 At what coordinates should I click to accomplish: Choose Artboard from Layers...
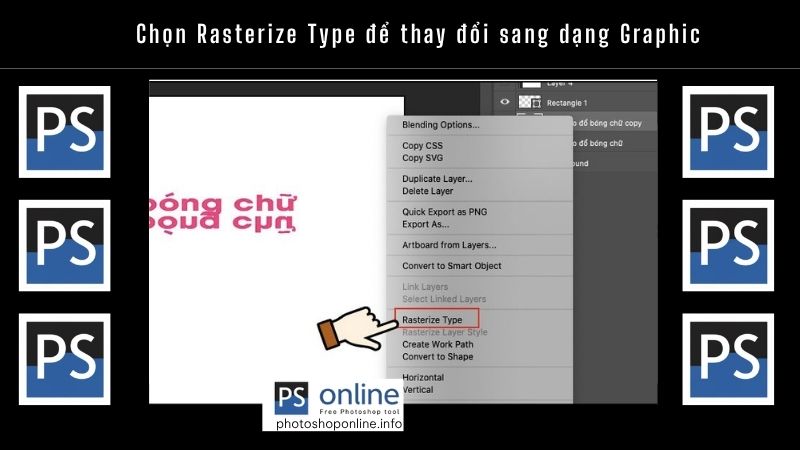click(449, 245)
